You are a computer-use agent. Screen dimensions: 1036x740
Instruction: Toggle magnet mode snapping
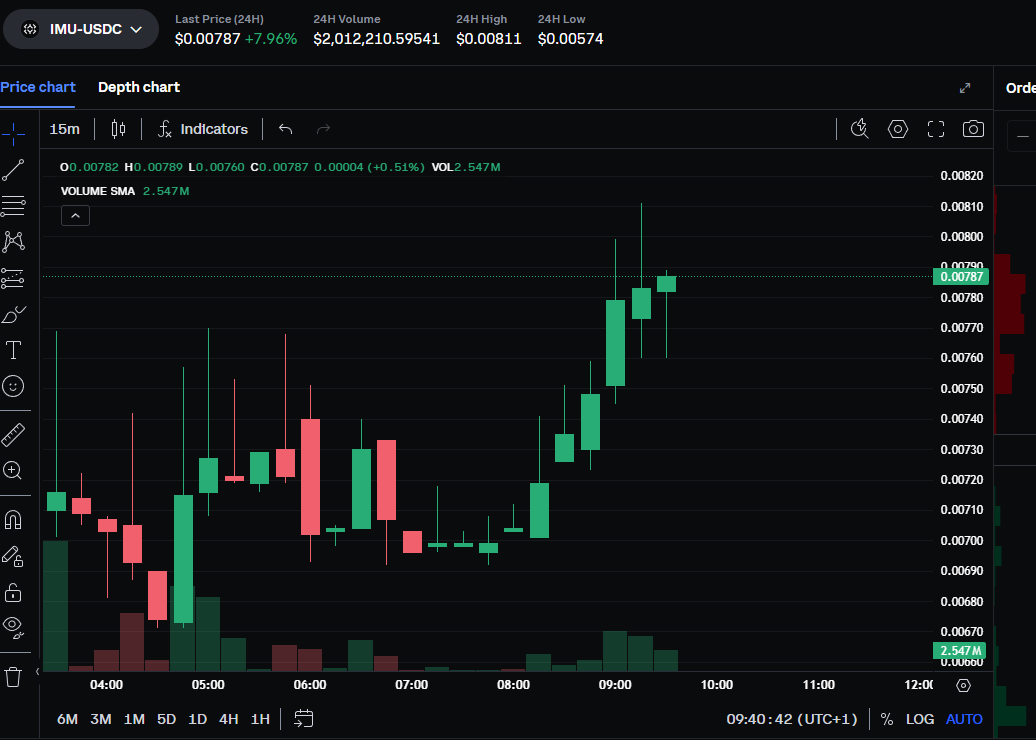[x=13, y=520]
